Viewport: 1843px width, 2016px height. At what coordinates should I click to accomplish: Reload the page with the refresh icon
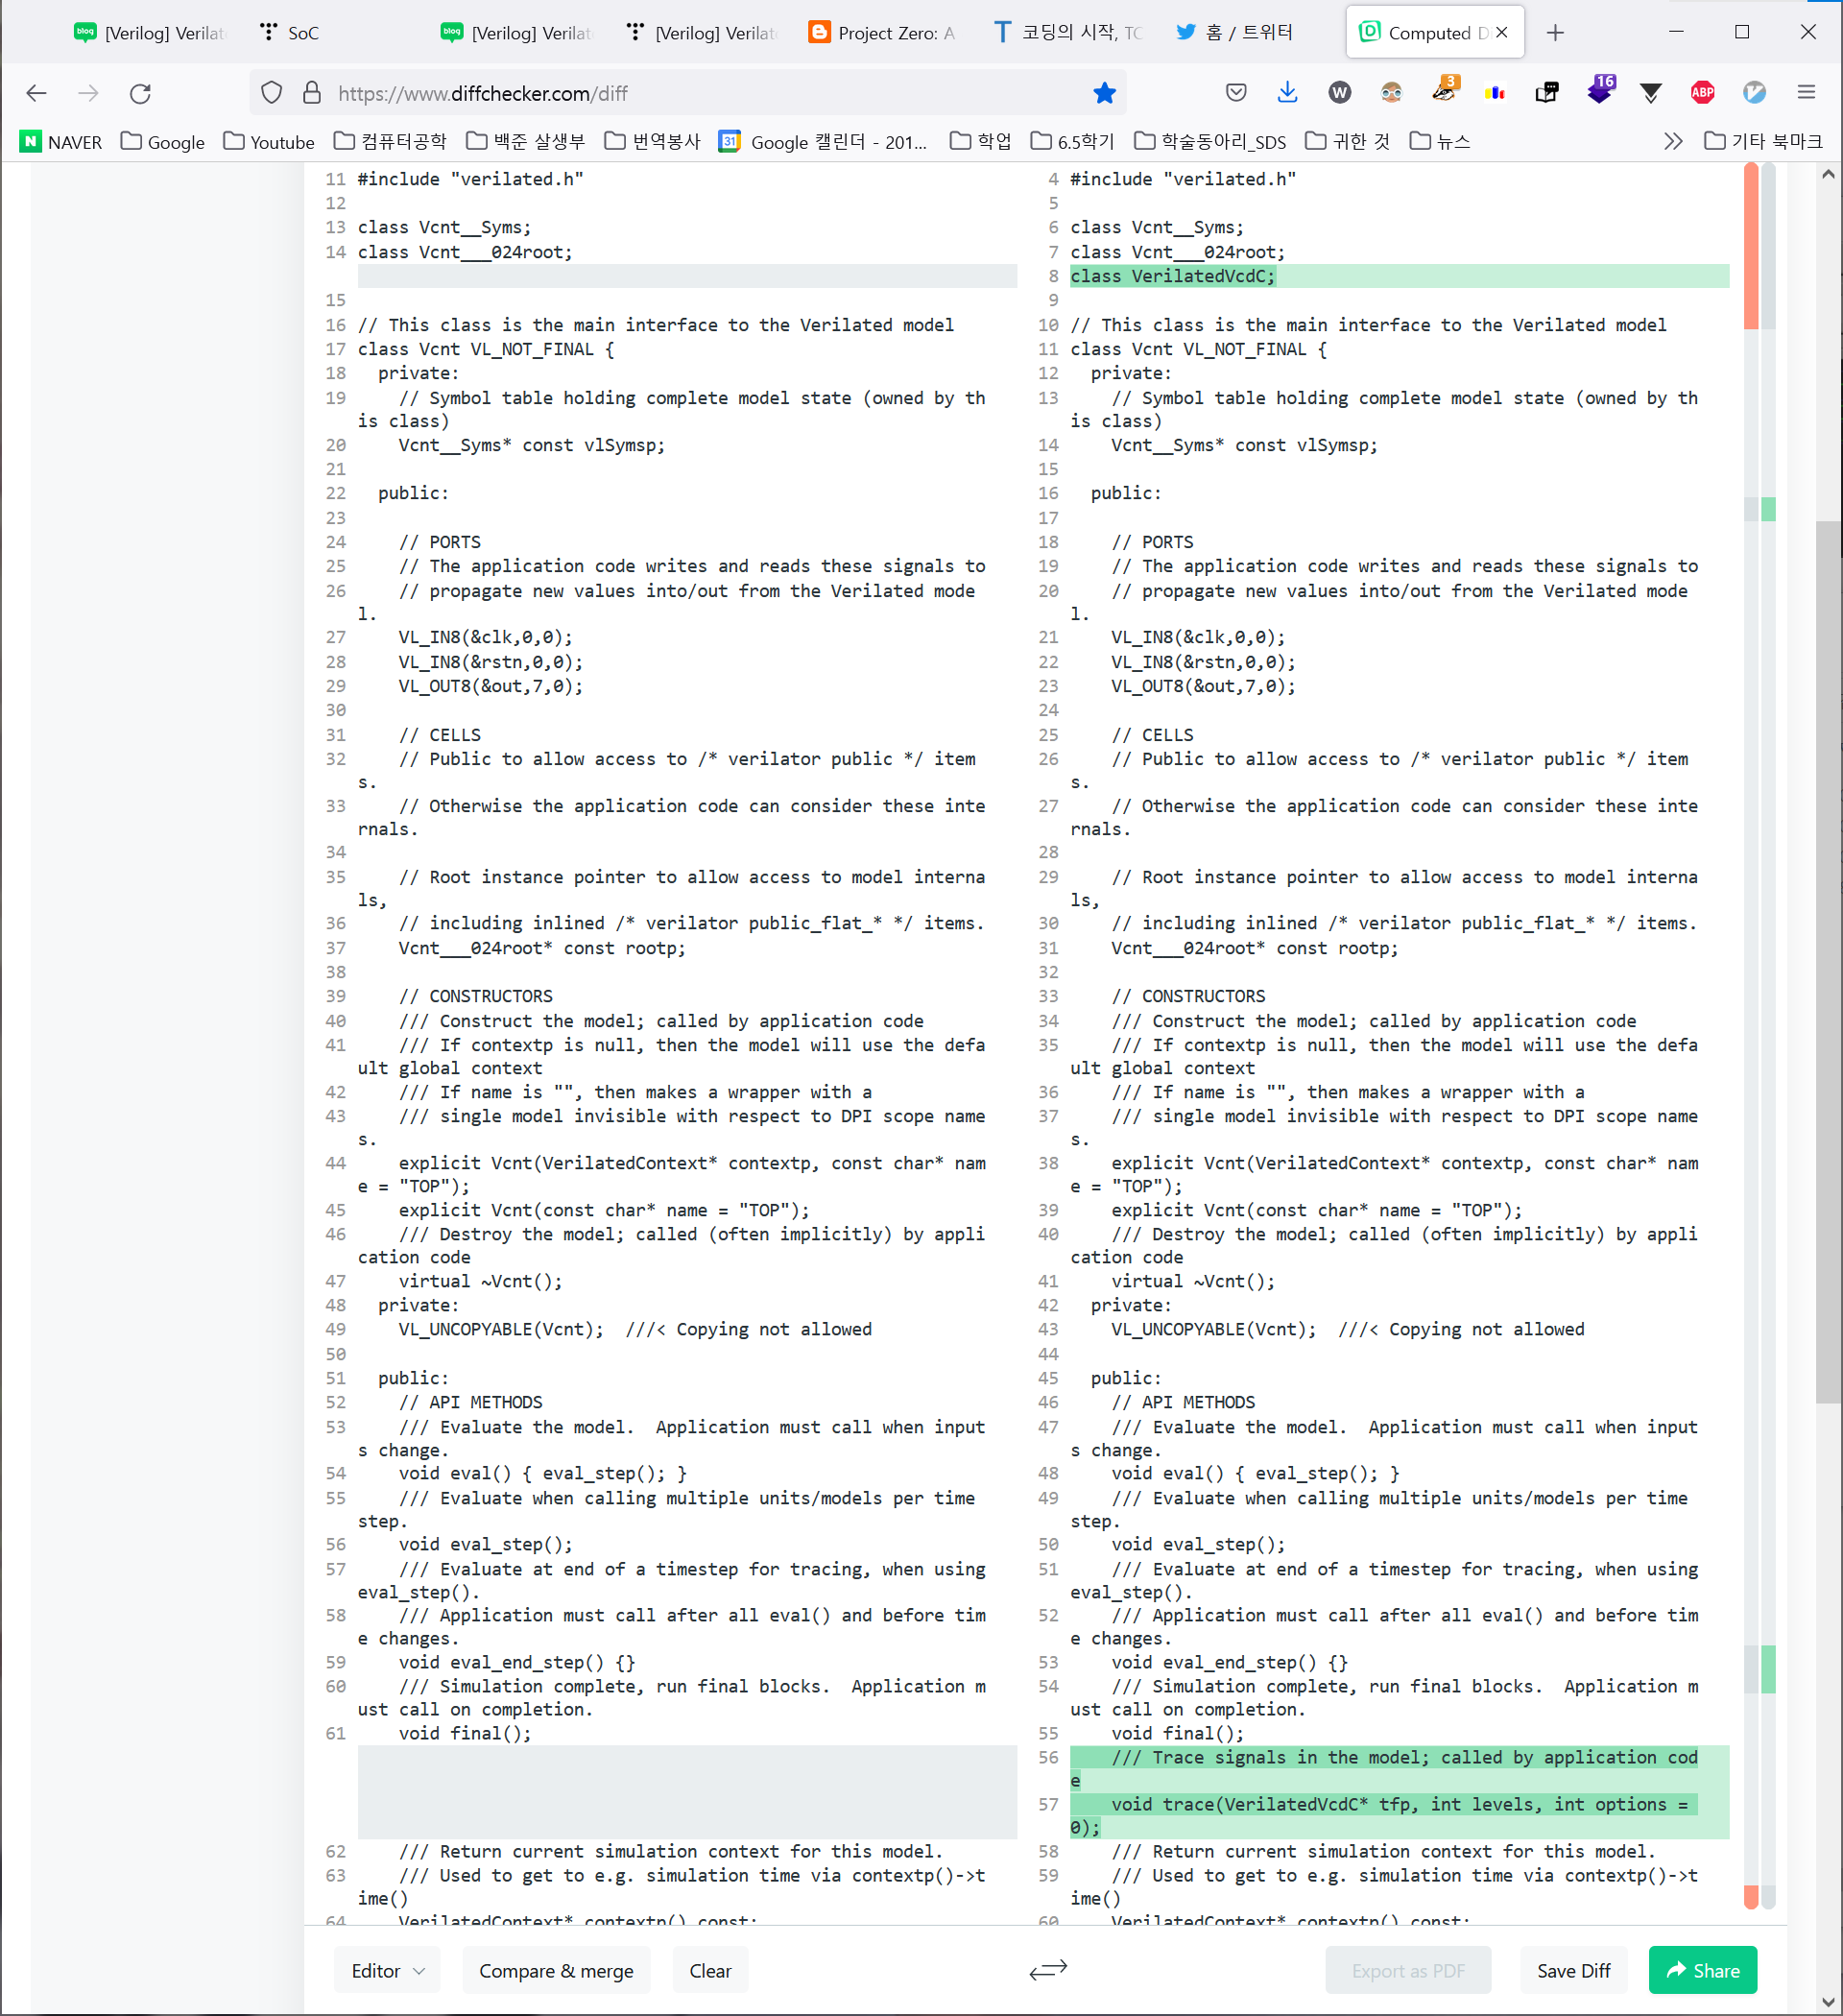click(140, 93)
